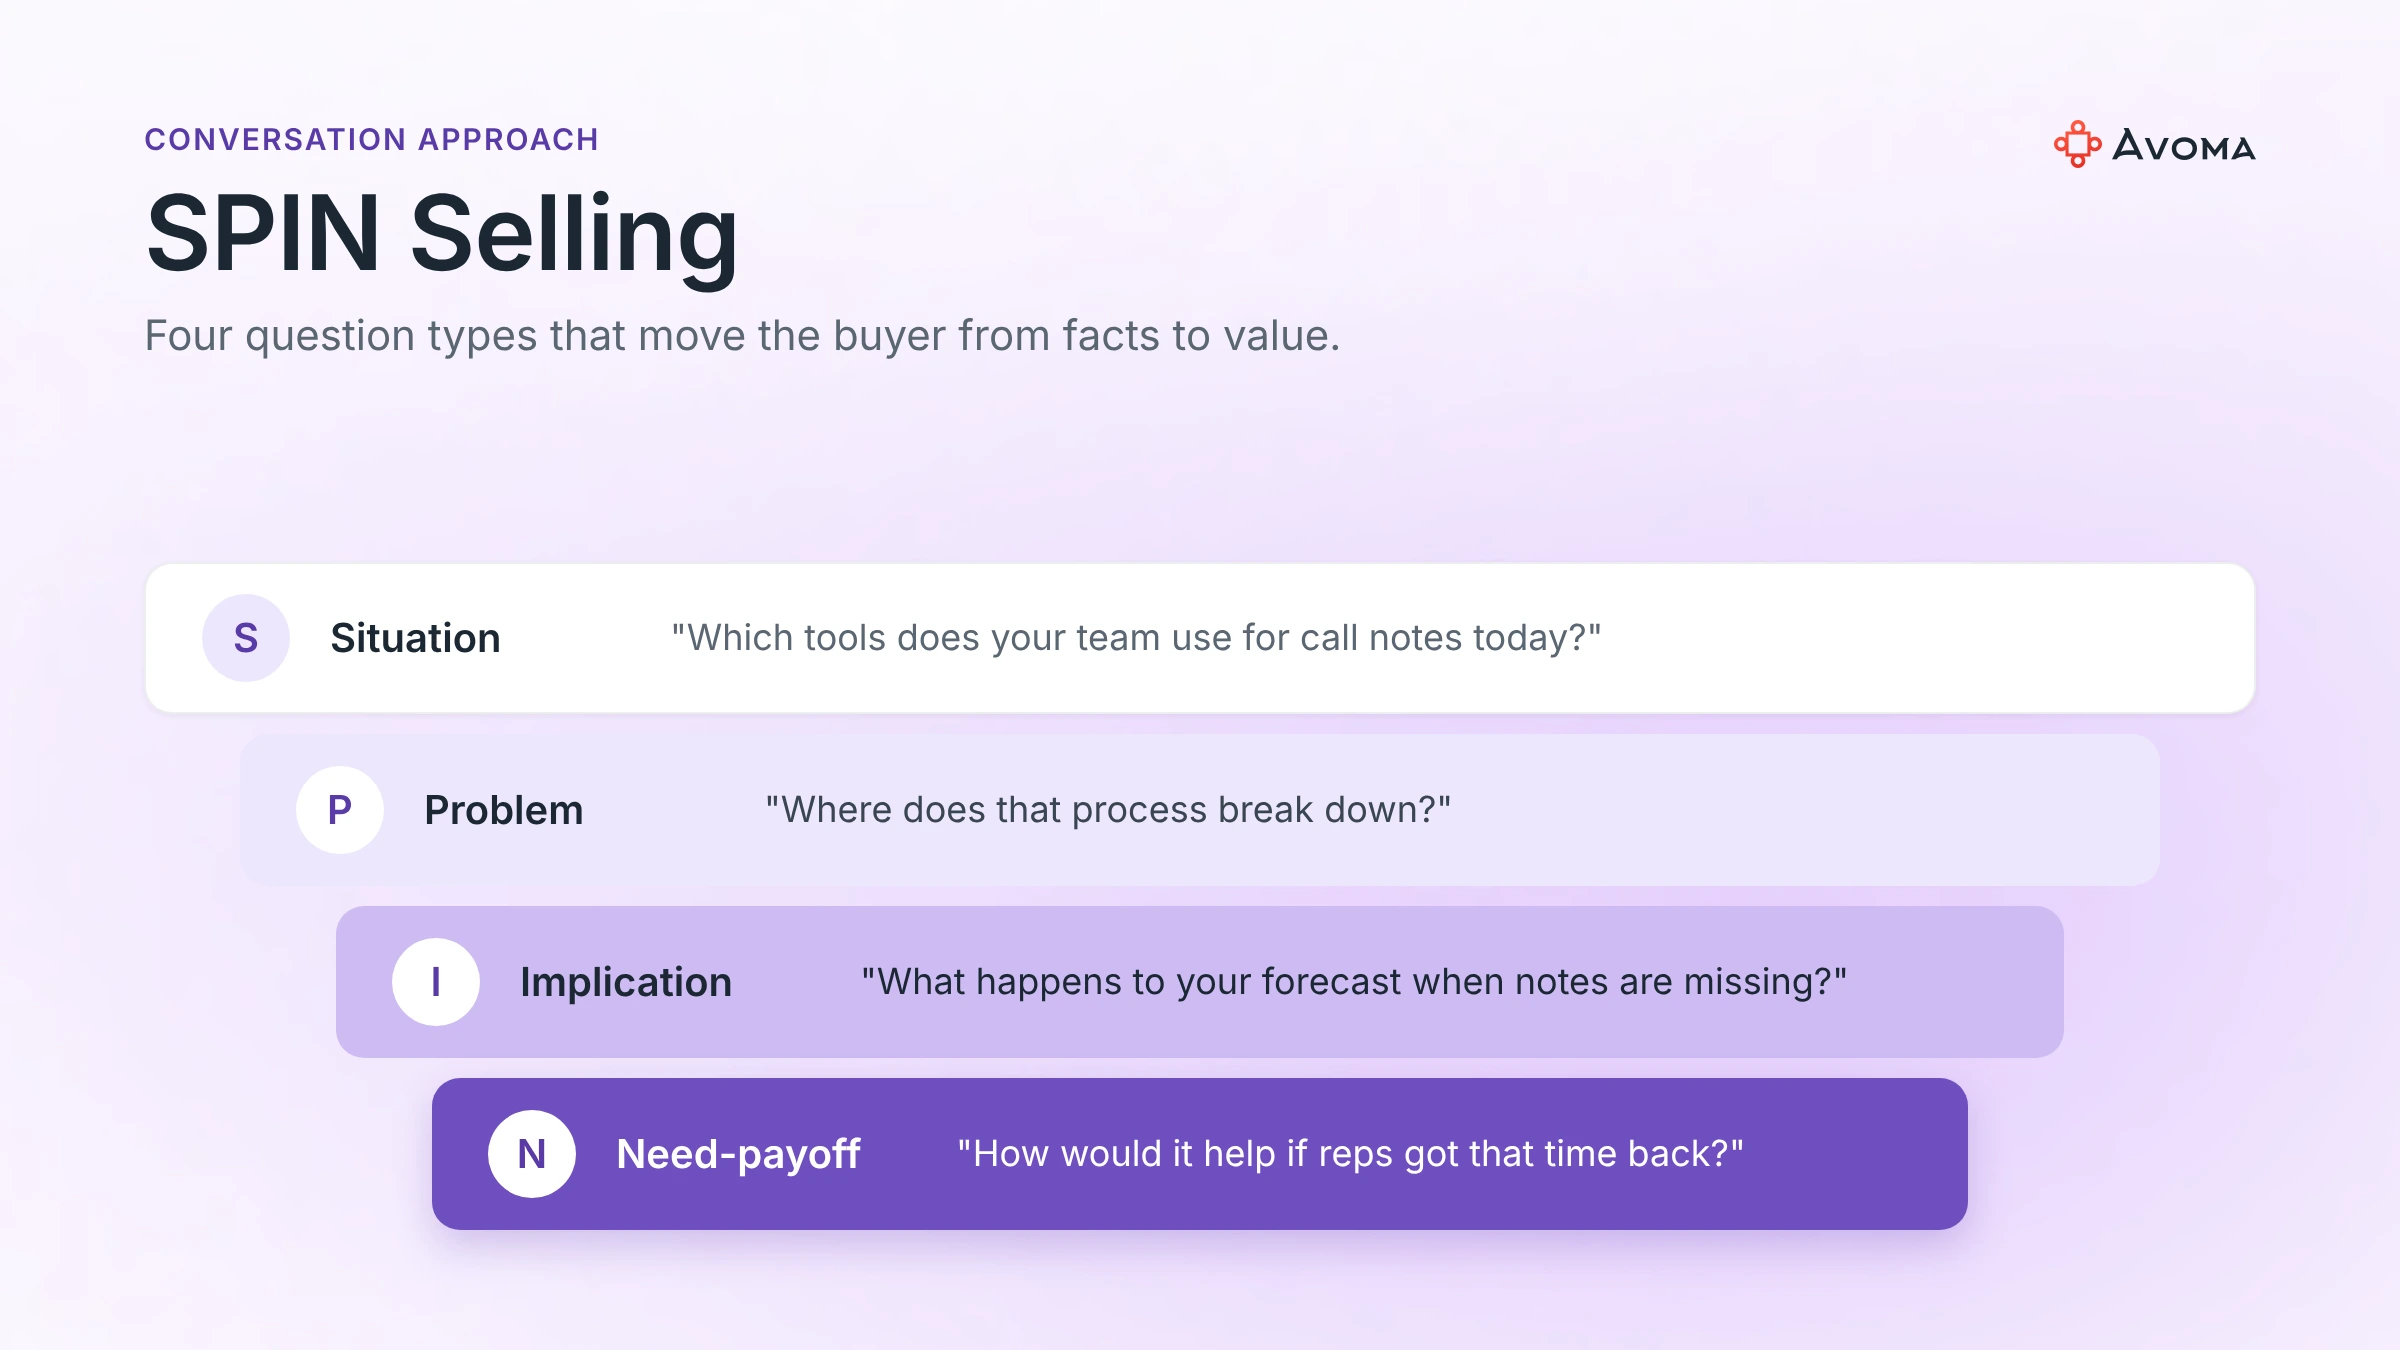Click the 'Problem' label
Image resolution: width=2400 pixels, height=1350 pixels.
click(504, 810)
